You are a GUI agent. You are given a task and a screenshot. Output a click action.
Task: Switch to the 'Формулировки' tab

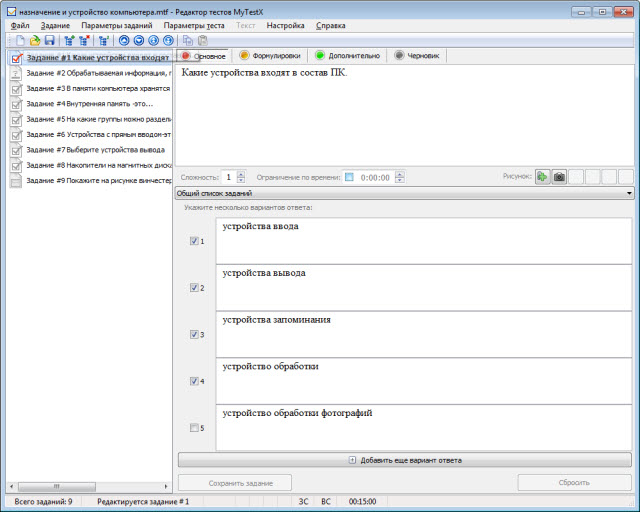tap(269, 56)
